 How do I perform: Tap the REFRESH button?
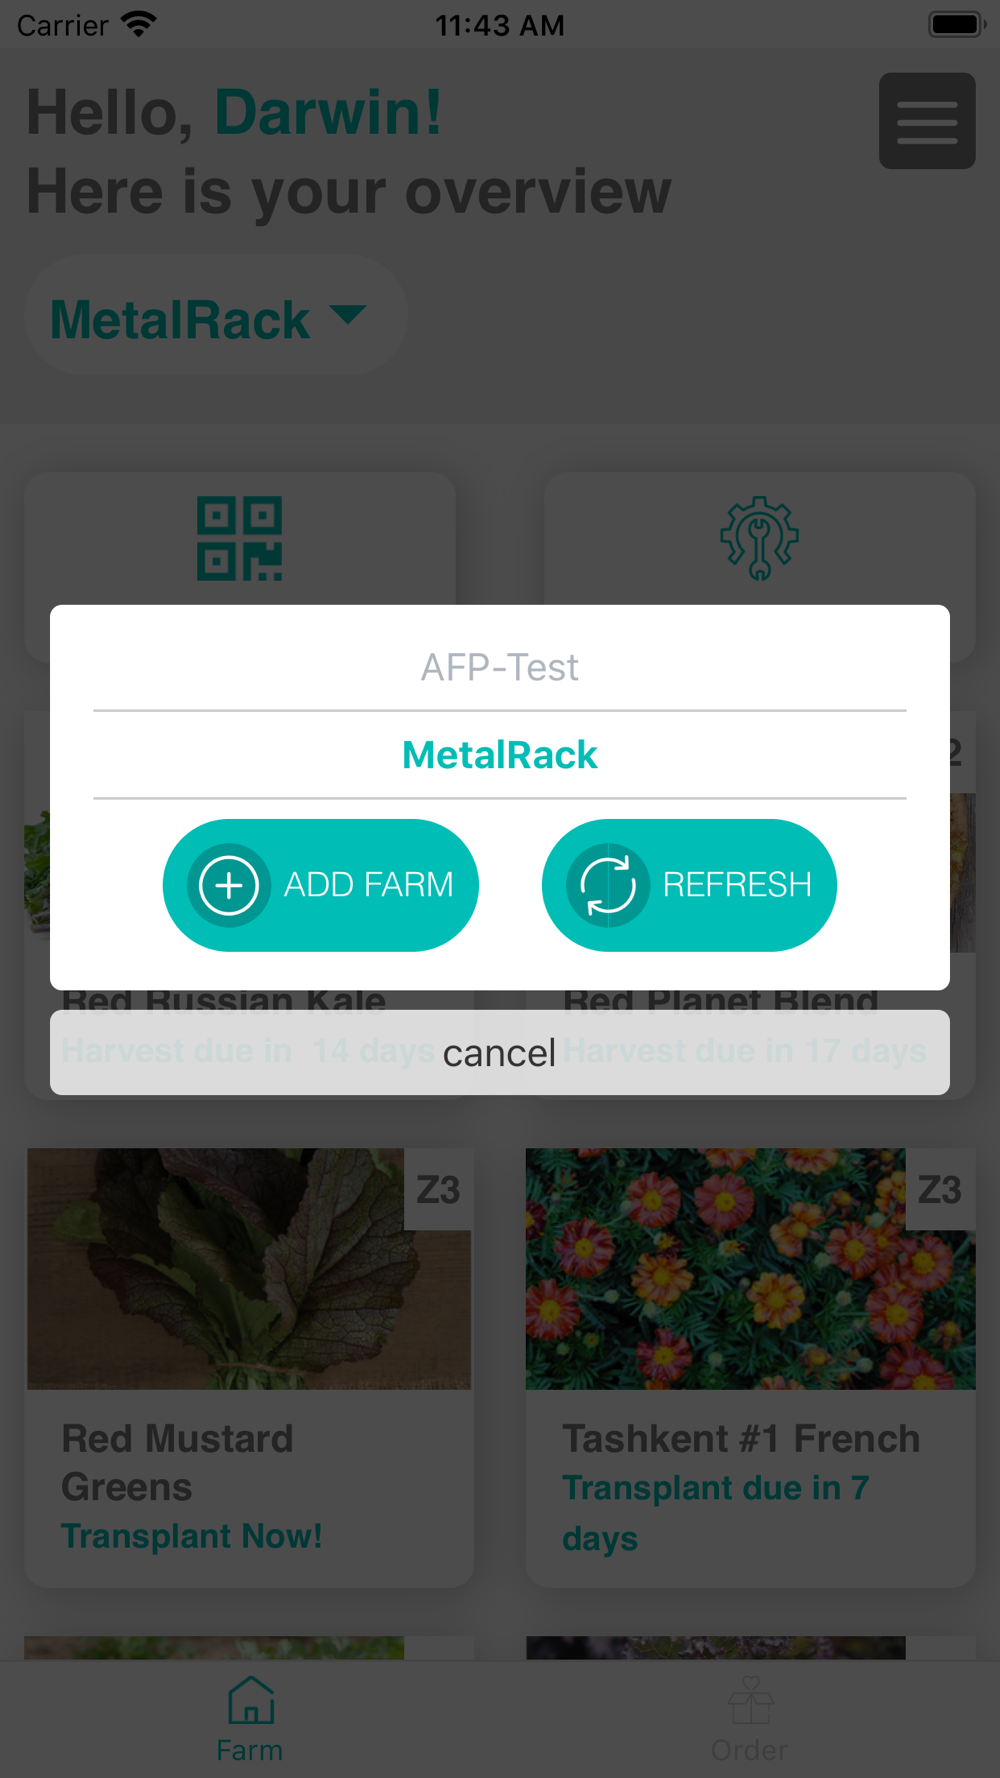689,885
